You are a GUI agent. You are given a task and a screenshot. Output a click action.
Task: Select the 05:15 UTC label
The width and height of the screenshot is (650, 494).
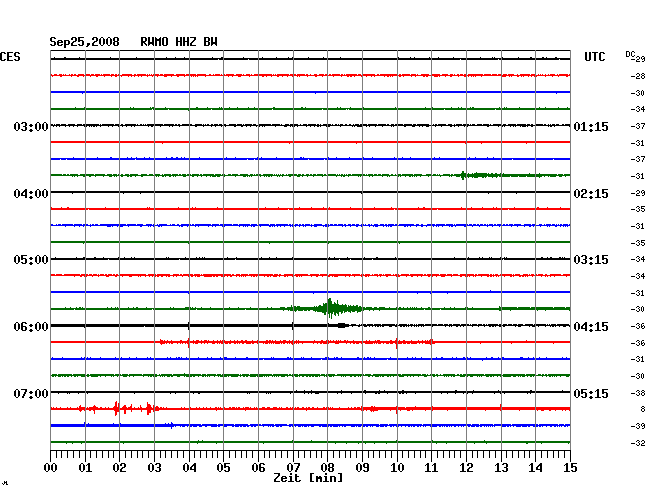tap(591, 393)
